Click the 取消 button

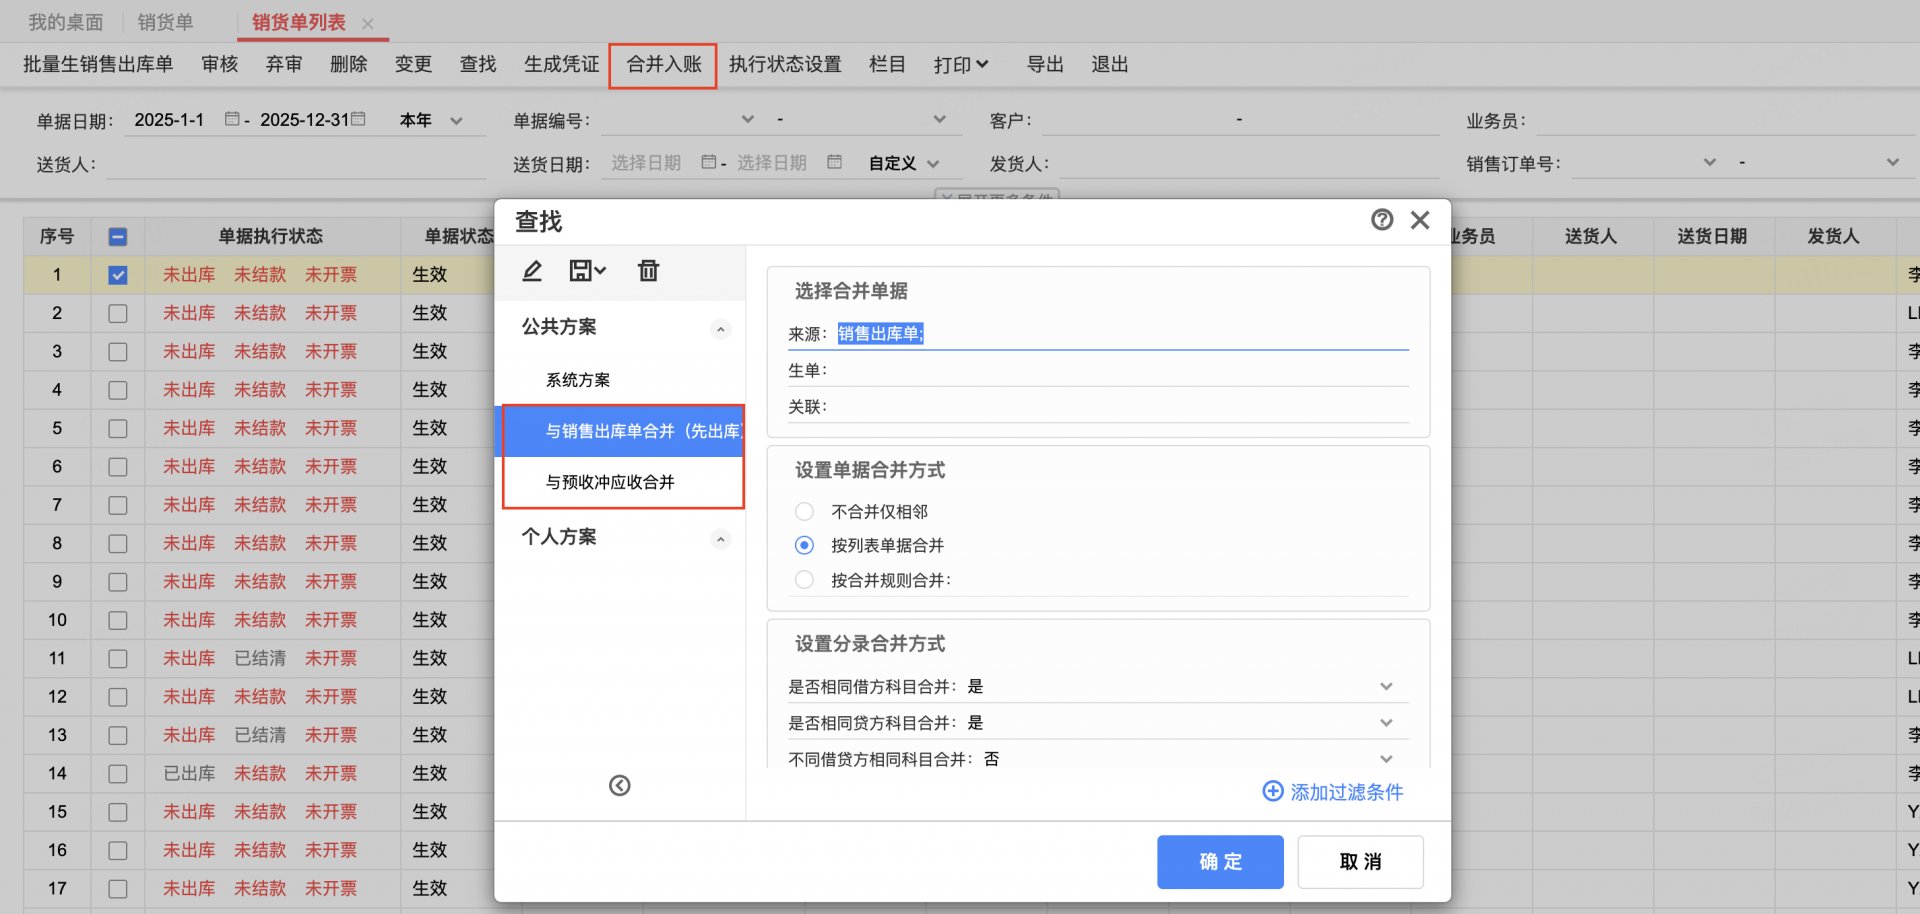[x=1360, y=862]
